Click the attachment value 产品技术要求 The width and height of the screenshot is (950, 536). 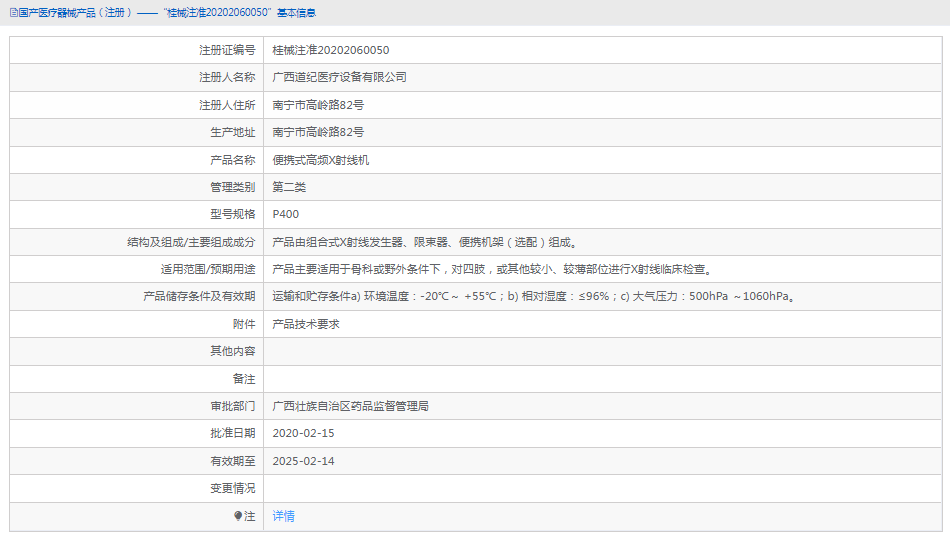306,324
